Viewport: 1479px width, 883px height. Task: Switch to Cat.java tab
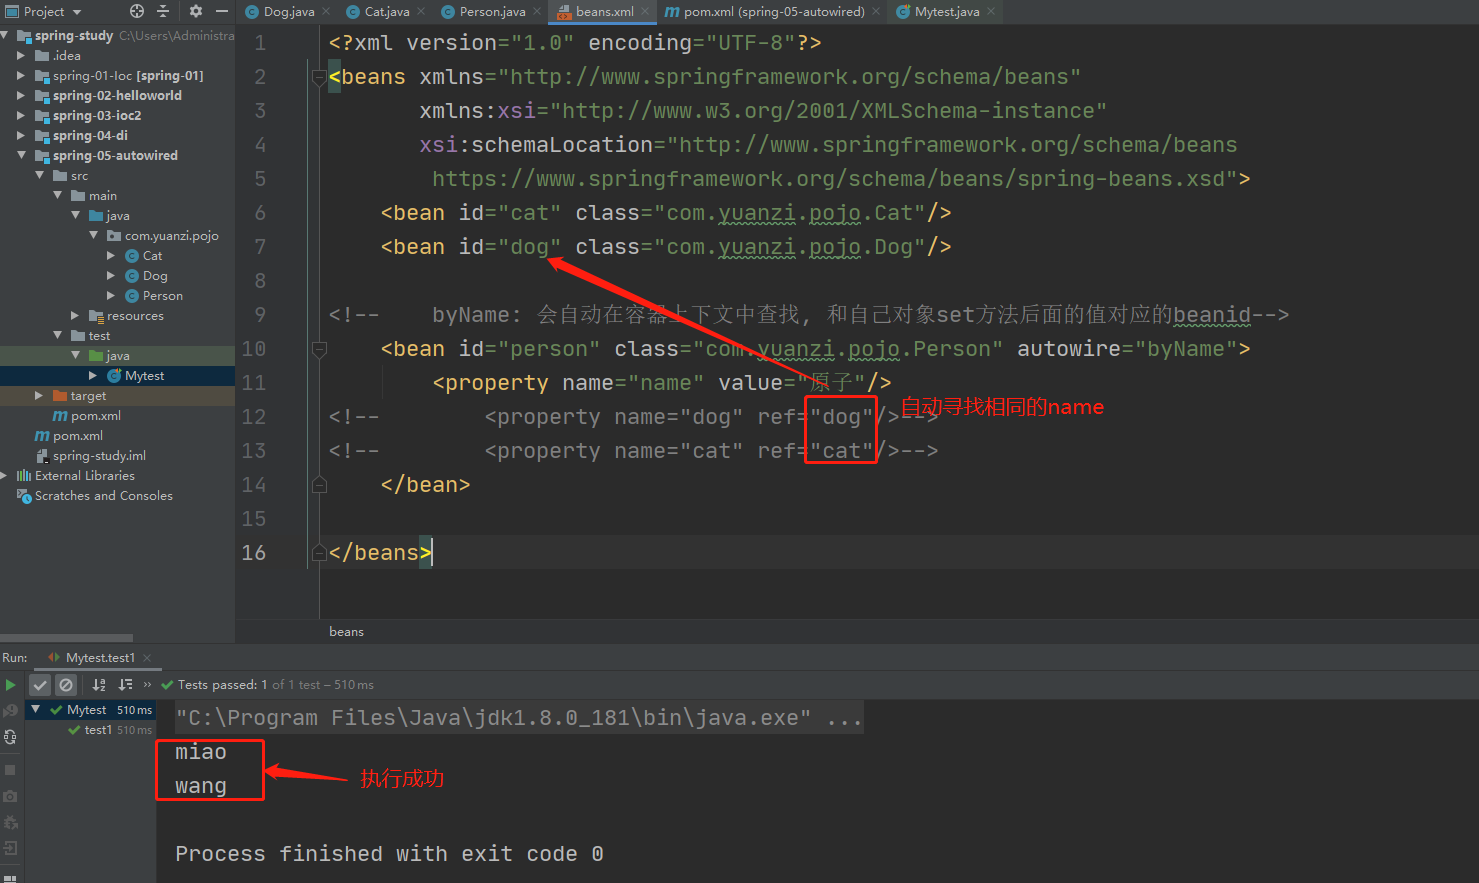[386, 12]
